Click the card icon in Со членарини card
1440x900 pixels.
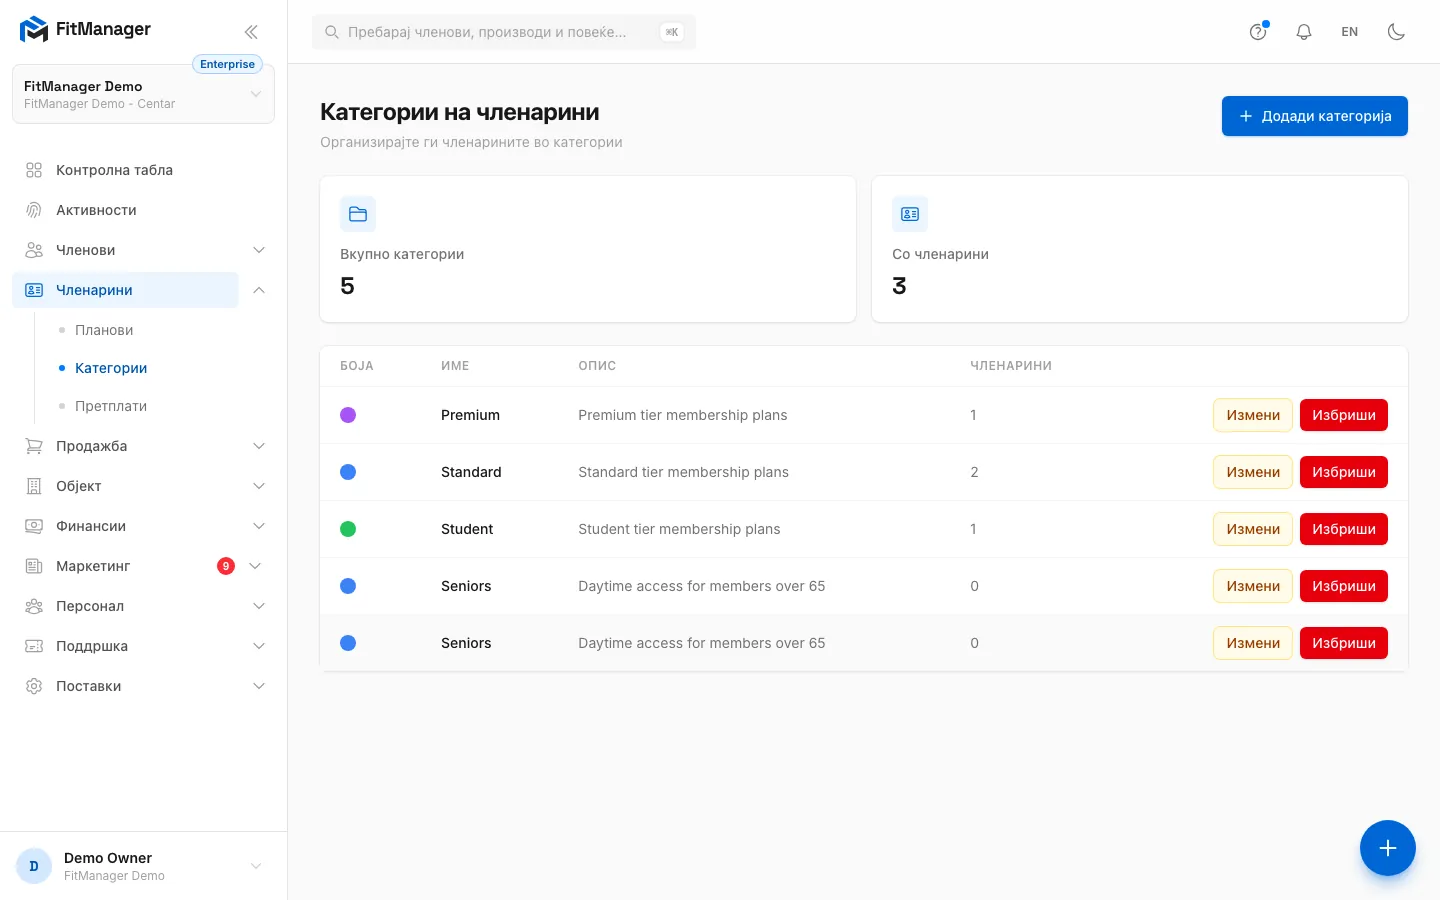pyautogui.click(x=910, y=214)
